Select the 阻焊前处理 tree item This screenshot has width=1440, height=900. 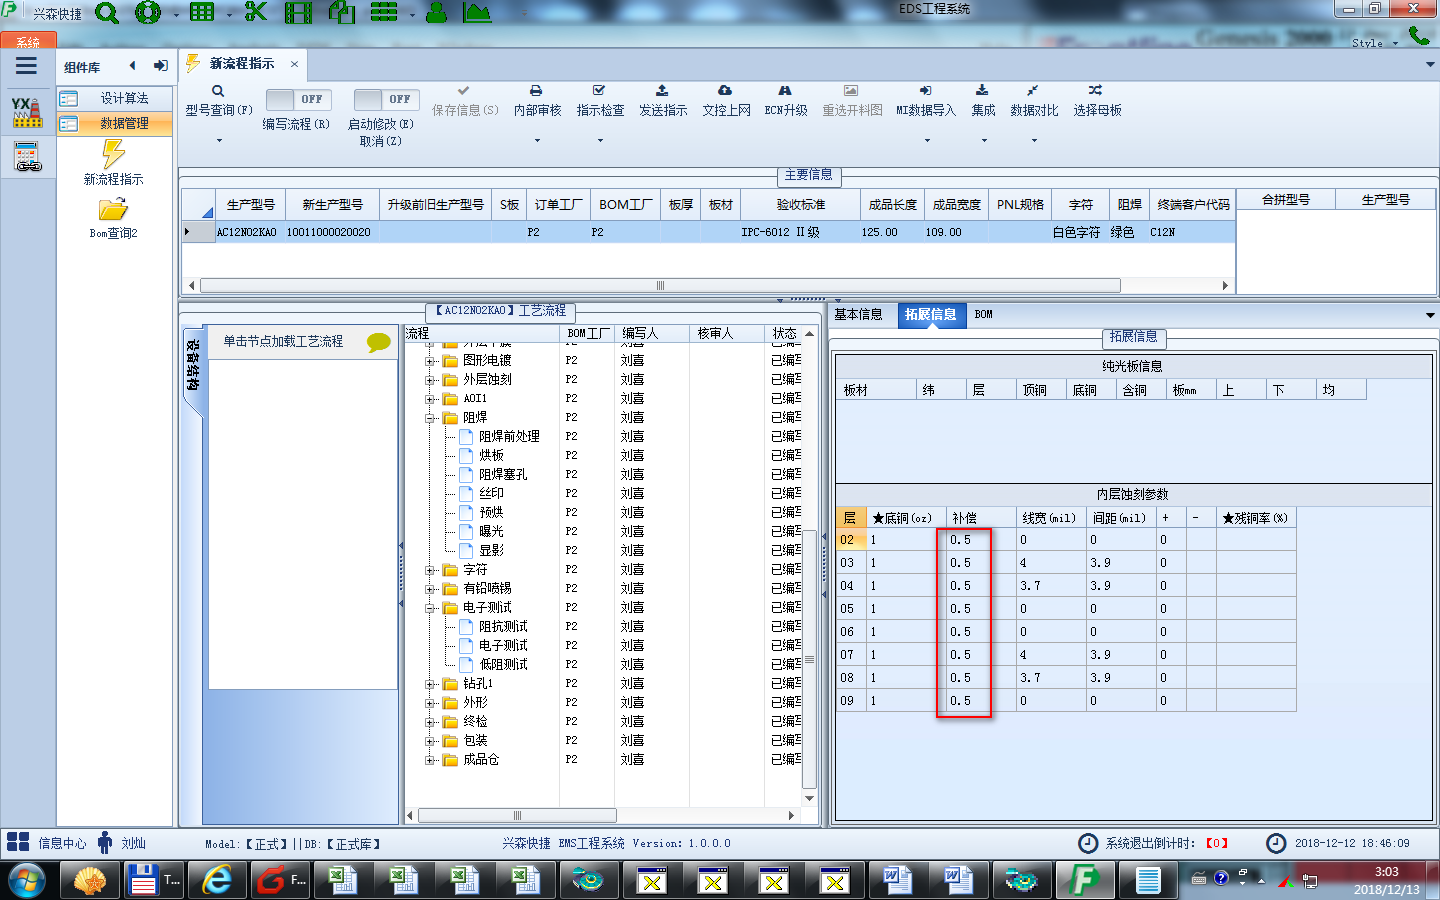(x=509, y=436)
